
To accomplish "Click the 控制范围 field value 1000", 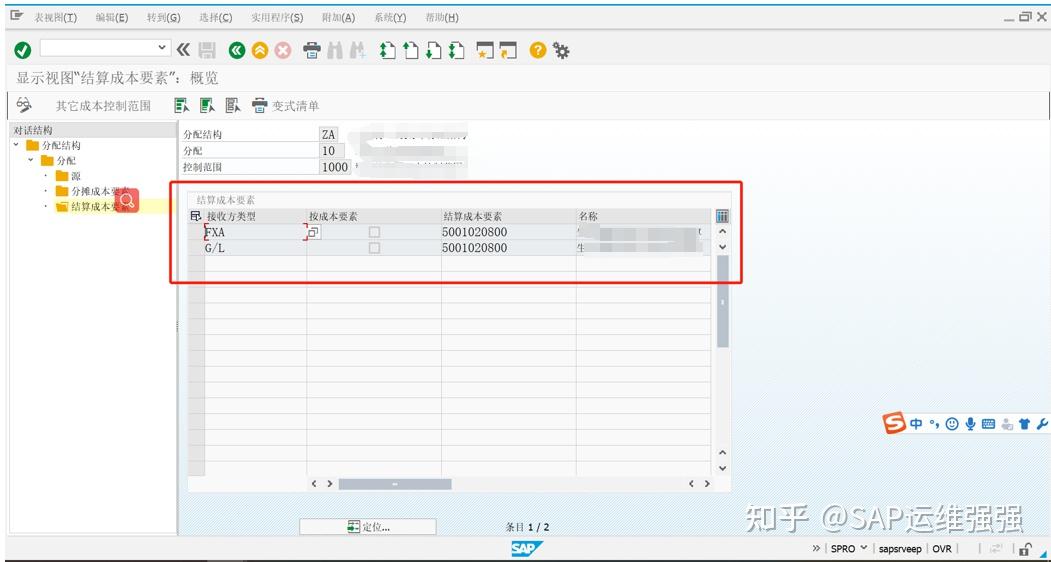I will 334,167.
